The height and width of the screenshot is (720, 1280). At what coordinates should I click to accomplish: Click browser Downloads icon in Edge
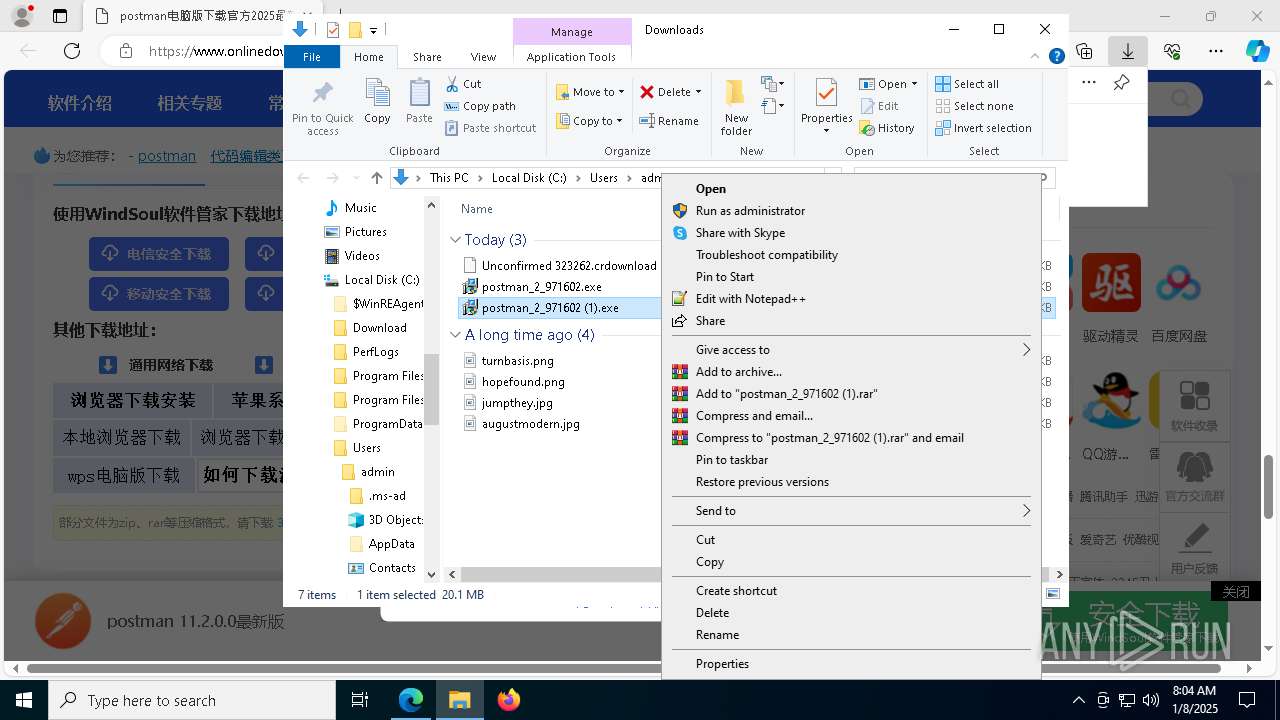[1128, 50]
